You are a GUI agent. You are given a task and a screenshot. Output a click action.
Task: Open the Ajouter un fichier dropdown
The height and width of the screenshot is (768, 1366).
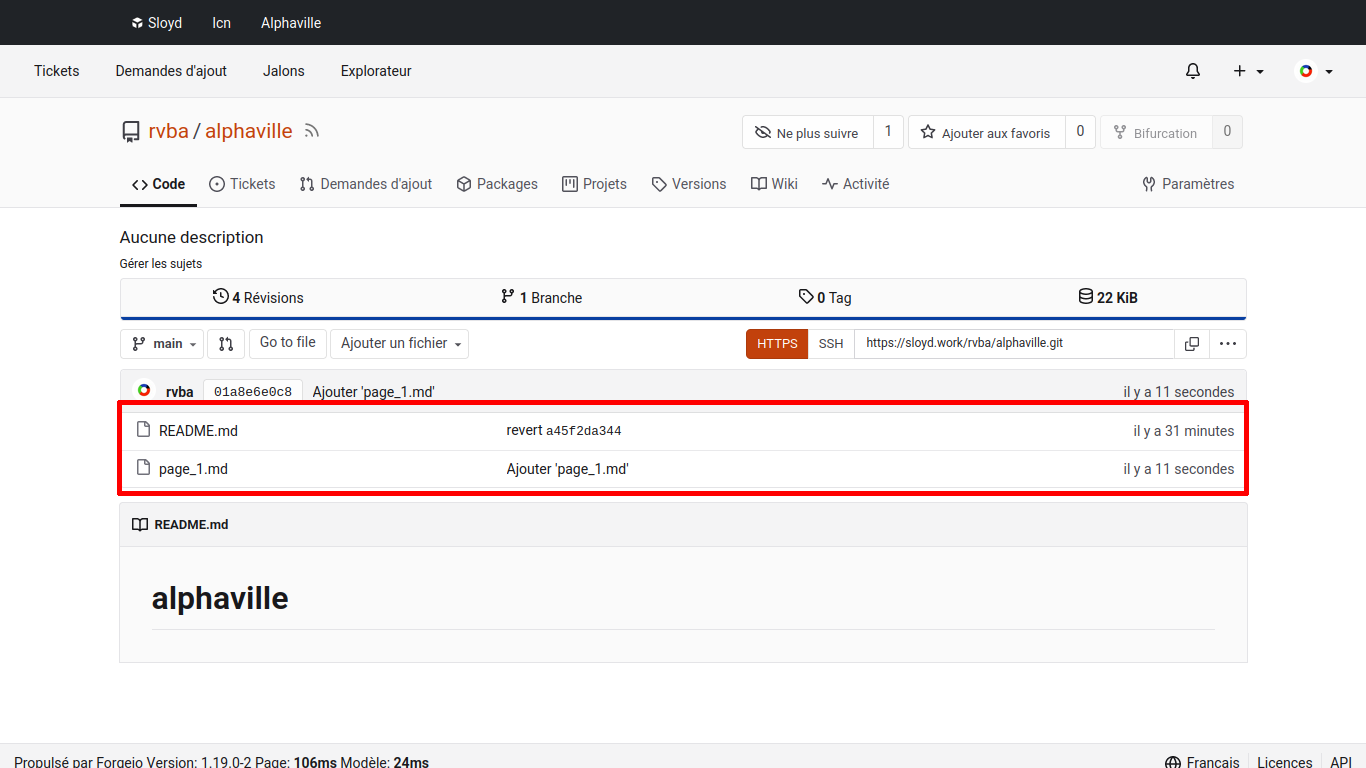399,344
